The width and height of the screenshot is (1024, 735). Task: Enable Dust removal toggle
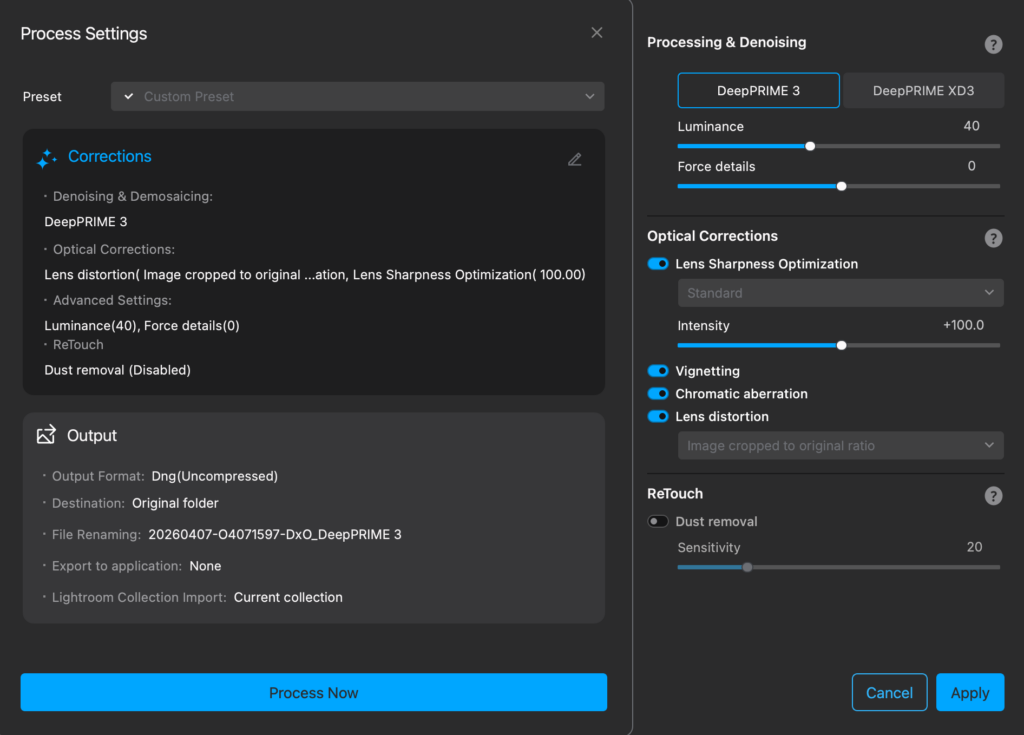pos(658,521)
